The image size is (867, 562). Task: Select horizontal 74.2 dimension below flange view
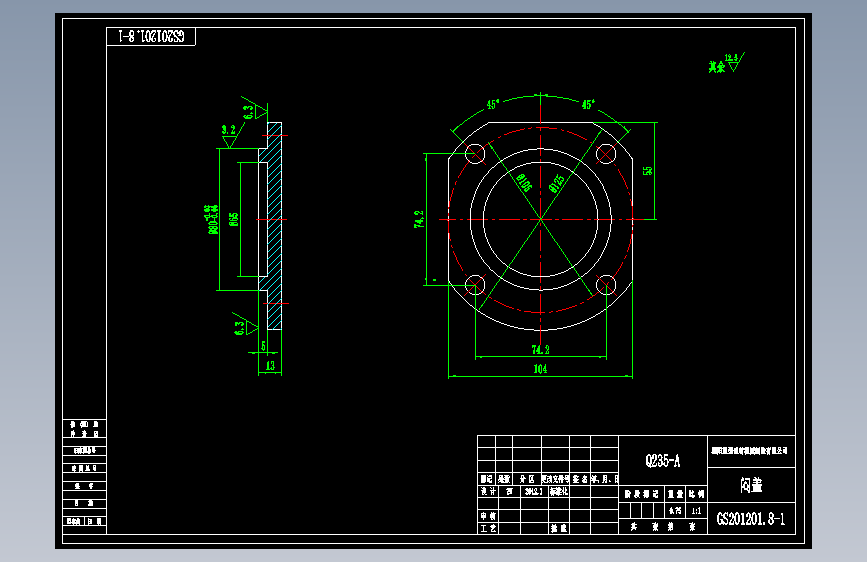(x=540, y=350)
